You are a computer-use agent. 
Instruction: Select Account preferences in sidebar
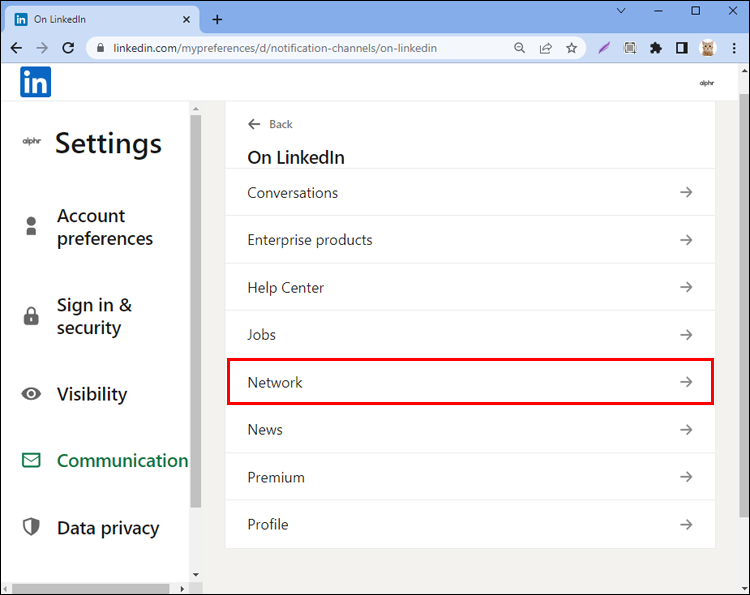(104, 227)
